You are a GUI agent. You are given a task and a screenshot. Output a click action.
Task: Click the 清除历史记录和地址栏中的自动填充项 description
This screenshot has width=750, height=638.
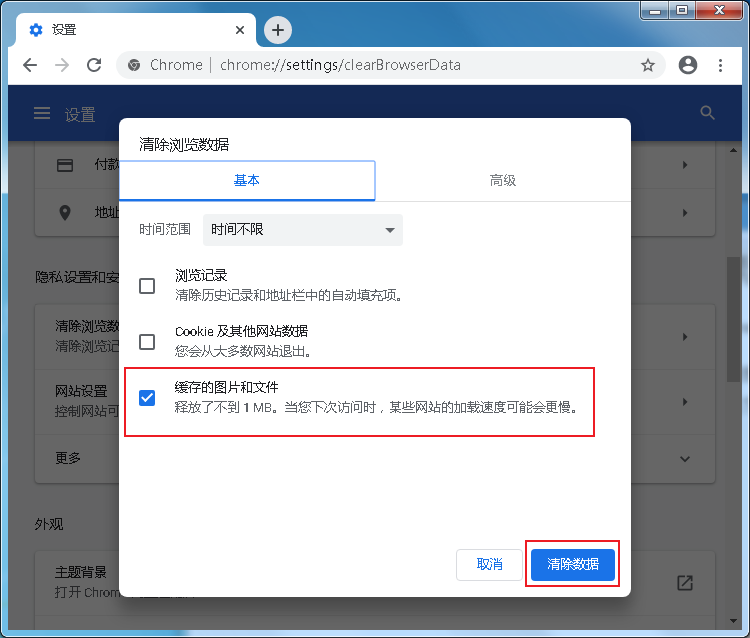(x=288, y=296)
